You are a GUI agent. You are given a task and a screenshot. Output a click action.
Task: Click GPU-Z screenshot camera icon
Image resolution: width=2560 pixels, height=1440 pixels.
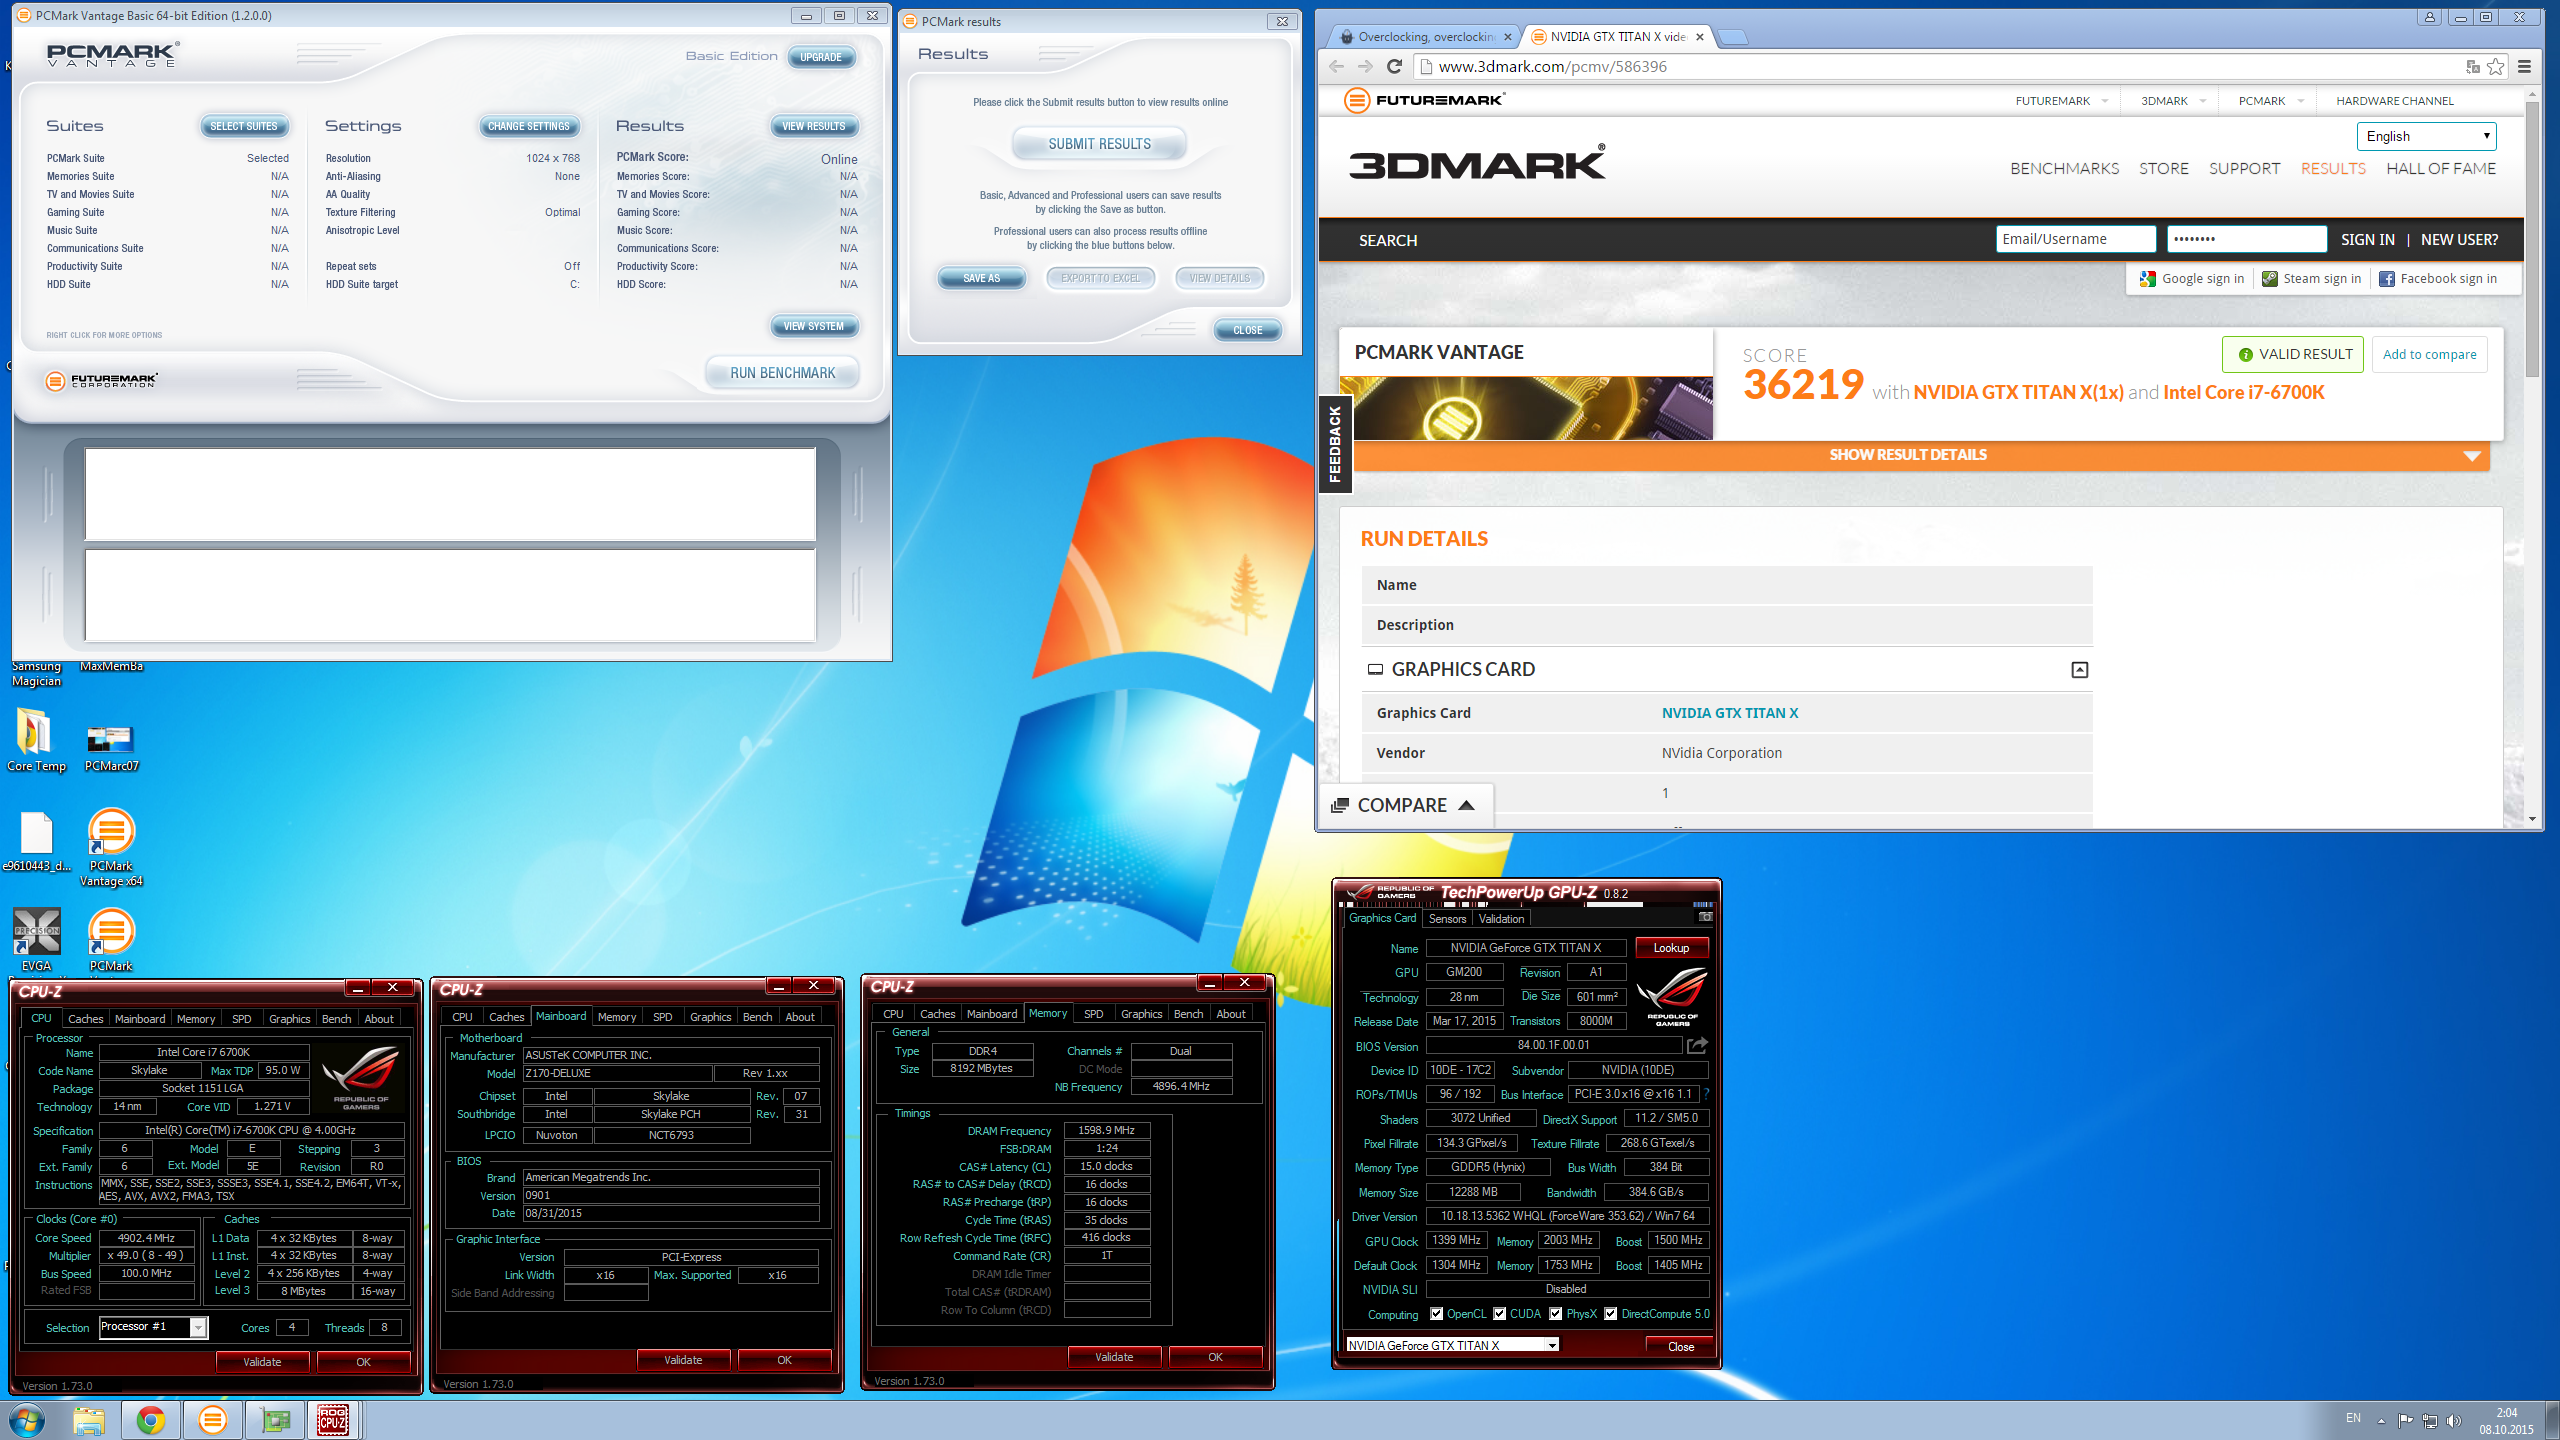[1705, 917]
